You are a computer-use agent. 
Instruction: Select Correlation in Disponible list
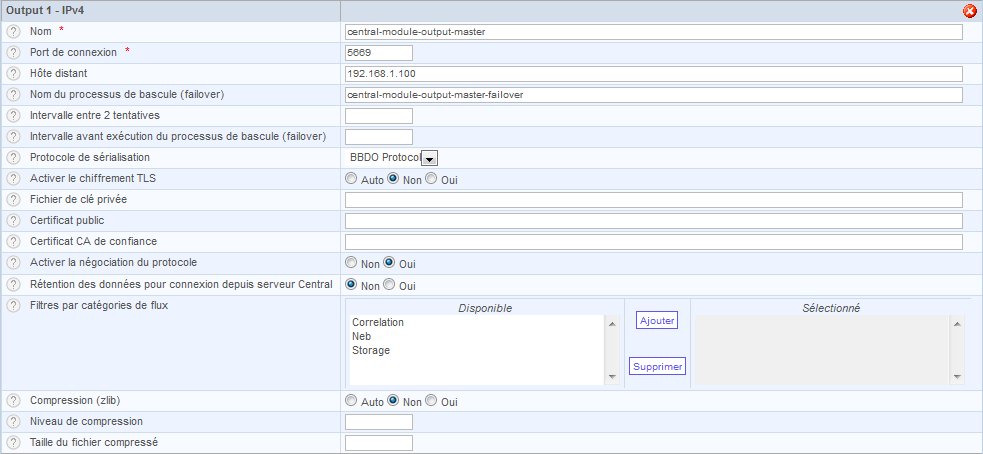[378, 322]
